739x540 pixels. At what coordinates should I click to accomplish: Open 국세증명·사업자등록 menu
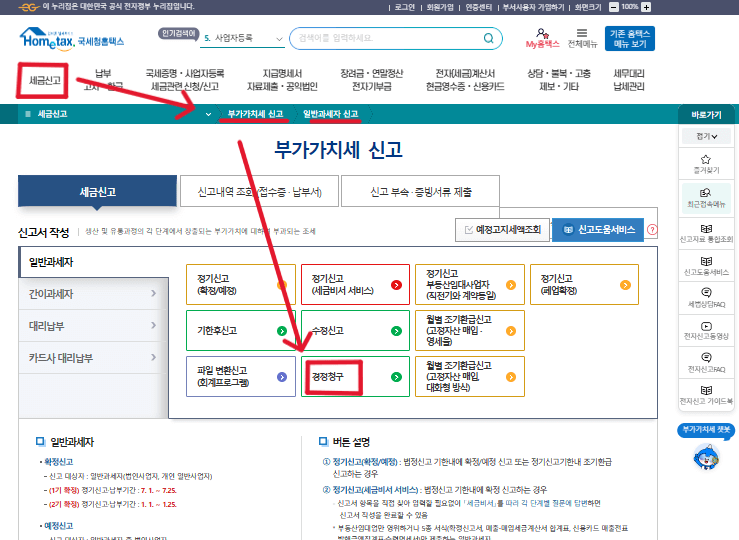click(185, 80)
